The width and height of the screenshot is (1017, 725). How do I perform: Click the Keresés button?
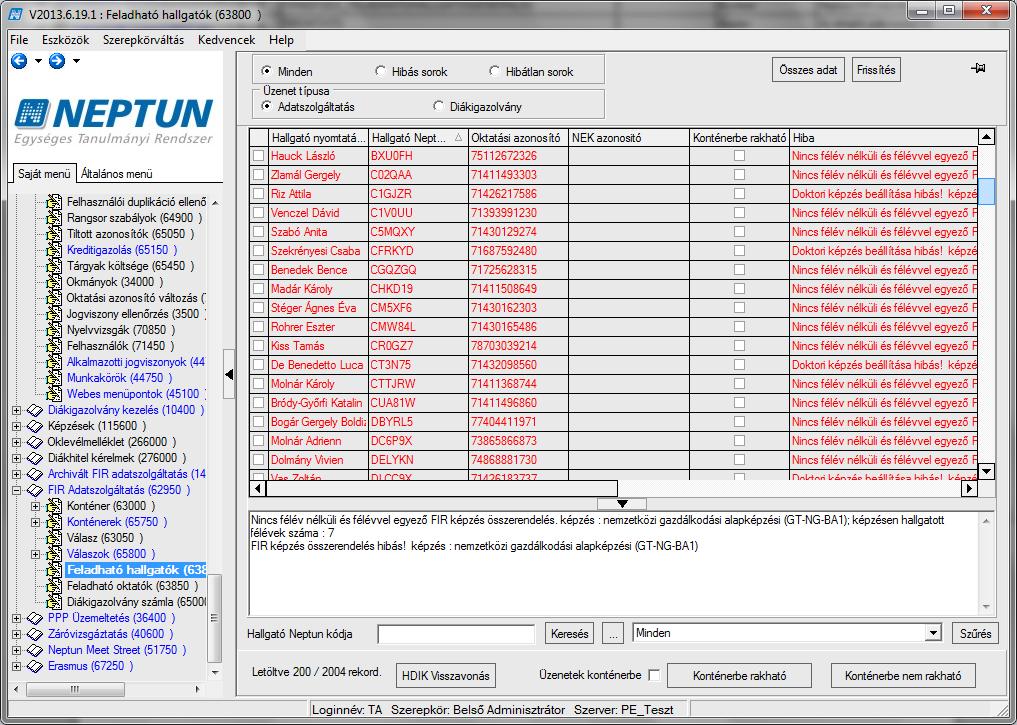pos(569,634)
